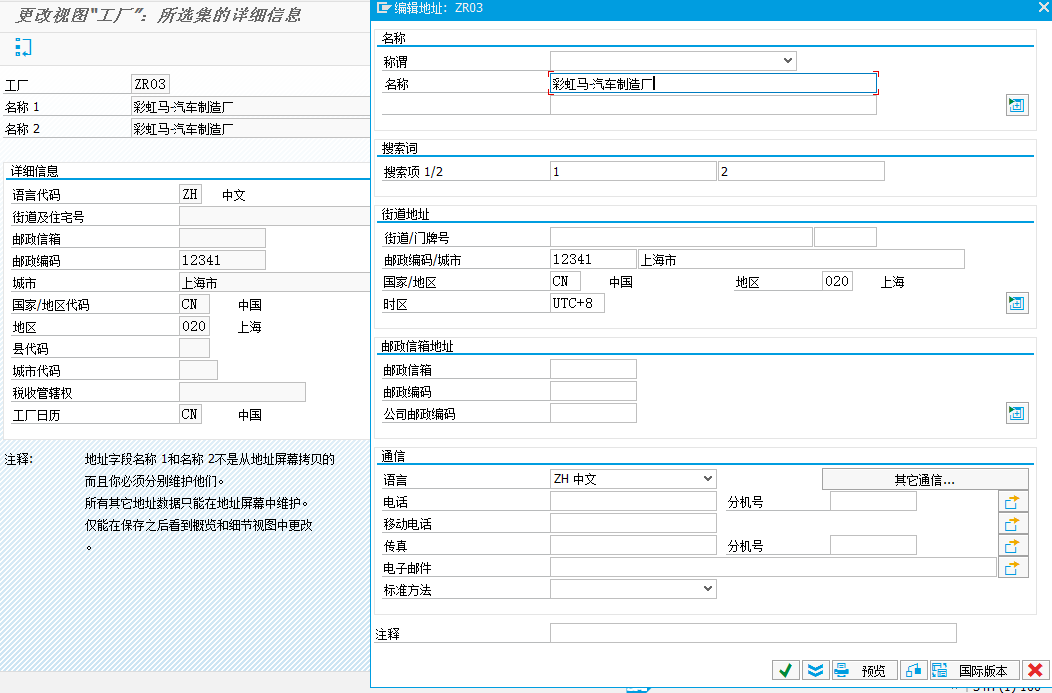Open the 国际版本 international versions
The width and height of the screenshot is (1052, 693).
pyautogui.click(x=974, y=670)
